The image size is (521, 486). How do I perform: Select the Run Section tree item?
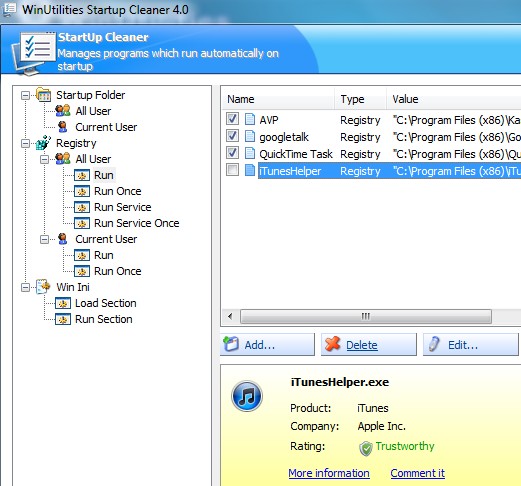click(x=104, y=319)
